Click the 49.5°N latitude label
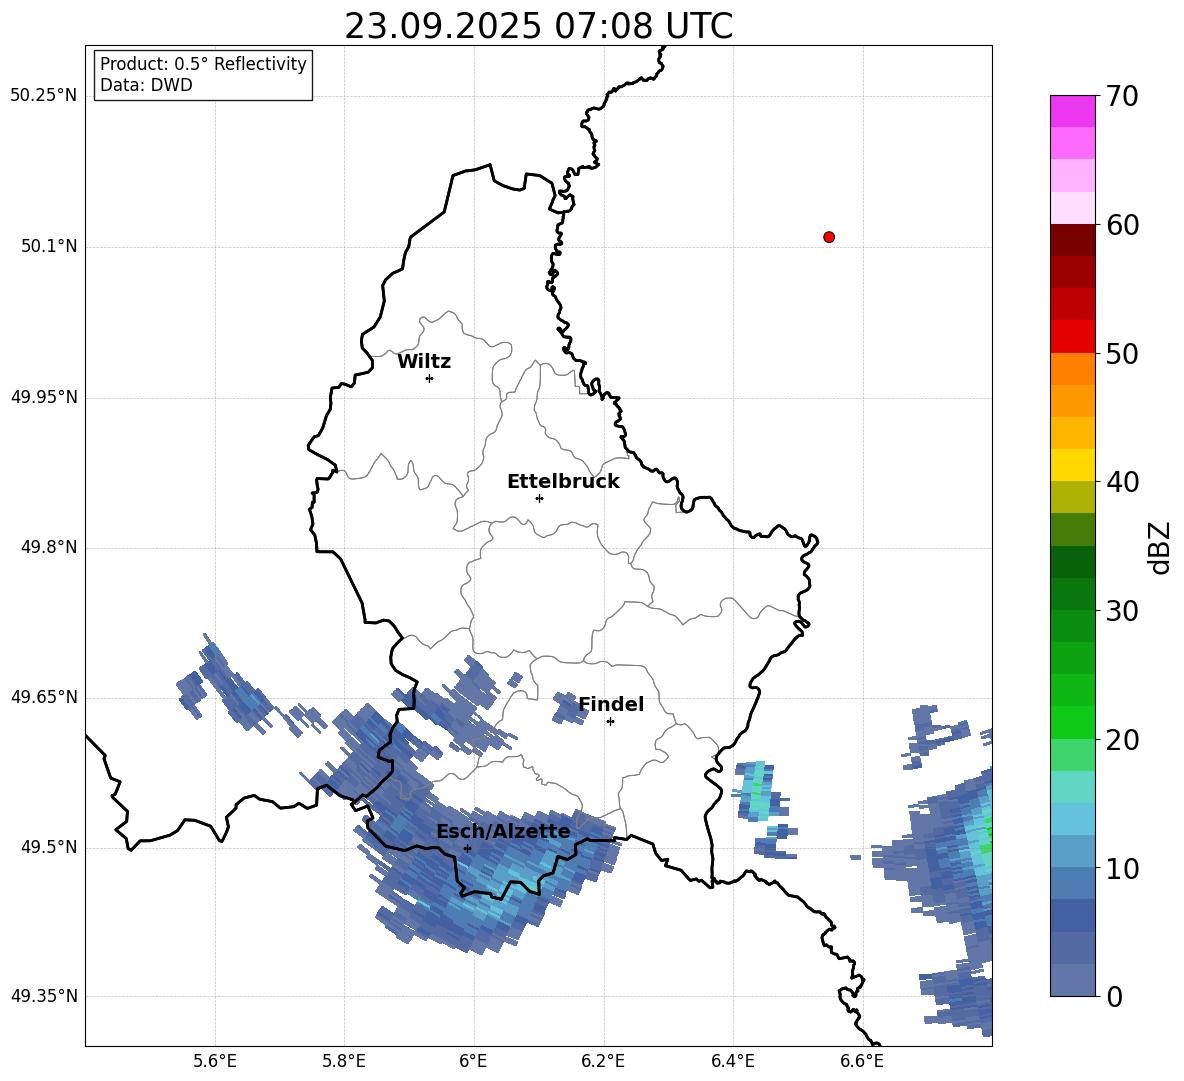 (x=49, y=847)
